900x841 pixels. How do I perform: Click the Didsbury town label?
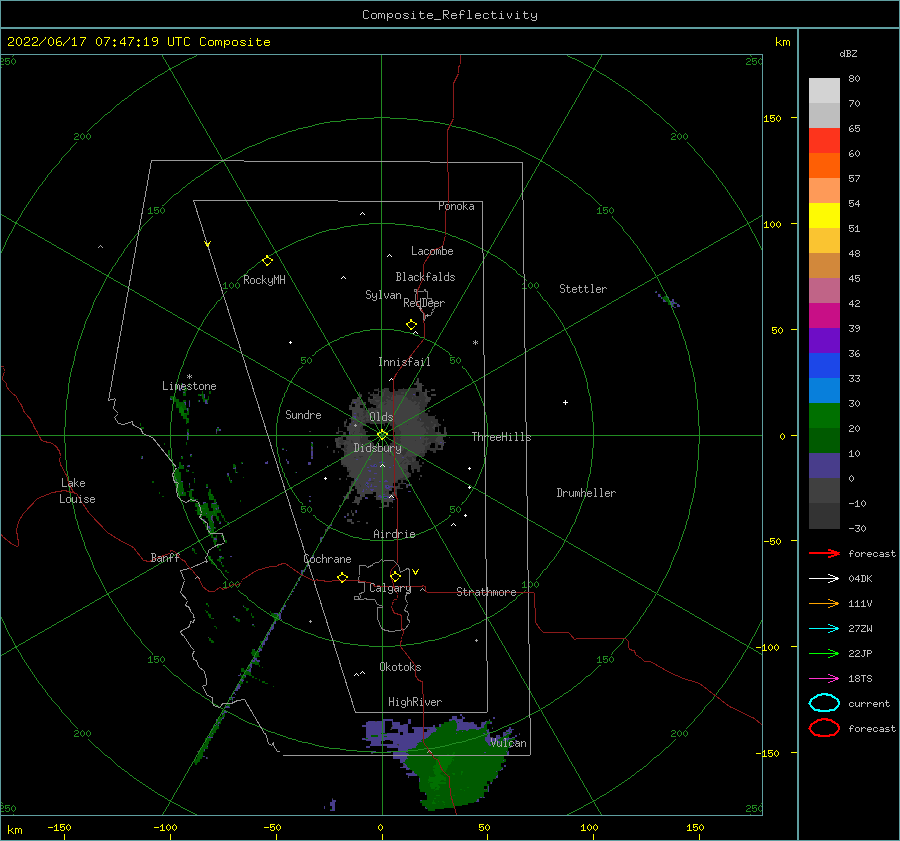point(378,448)
